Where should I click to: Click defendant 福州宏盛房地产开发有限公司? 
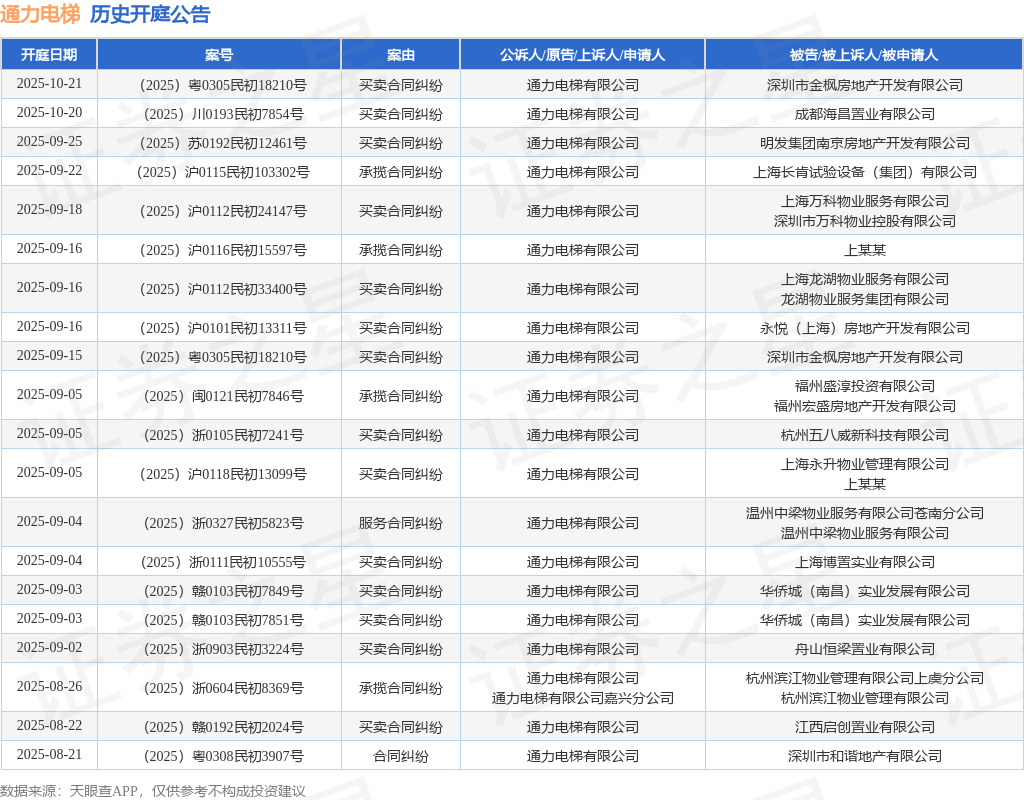pos(865,407)
